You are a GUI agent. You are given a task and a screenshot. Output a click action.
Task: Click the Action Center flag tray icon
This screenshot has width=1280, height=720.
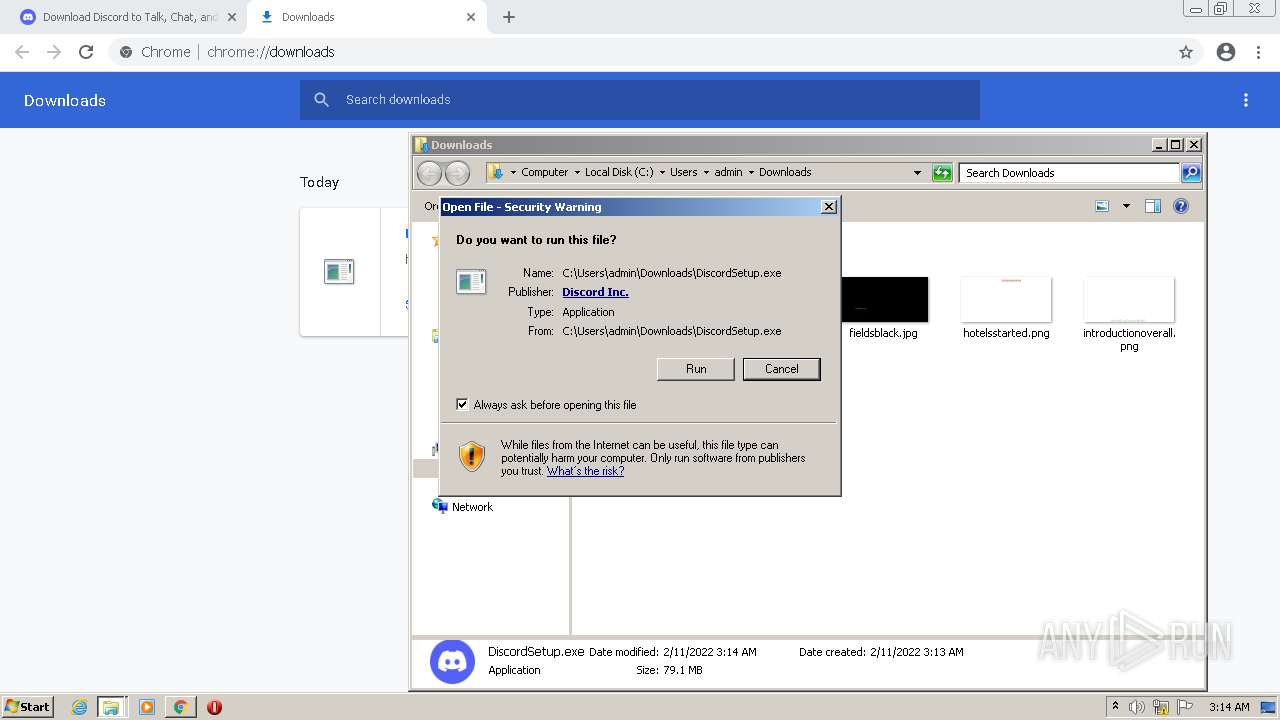tap(1185, 707)
